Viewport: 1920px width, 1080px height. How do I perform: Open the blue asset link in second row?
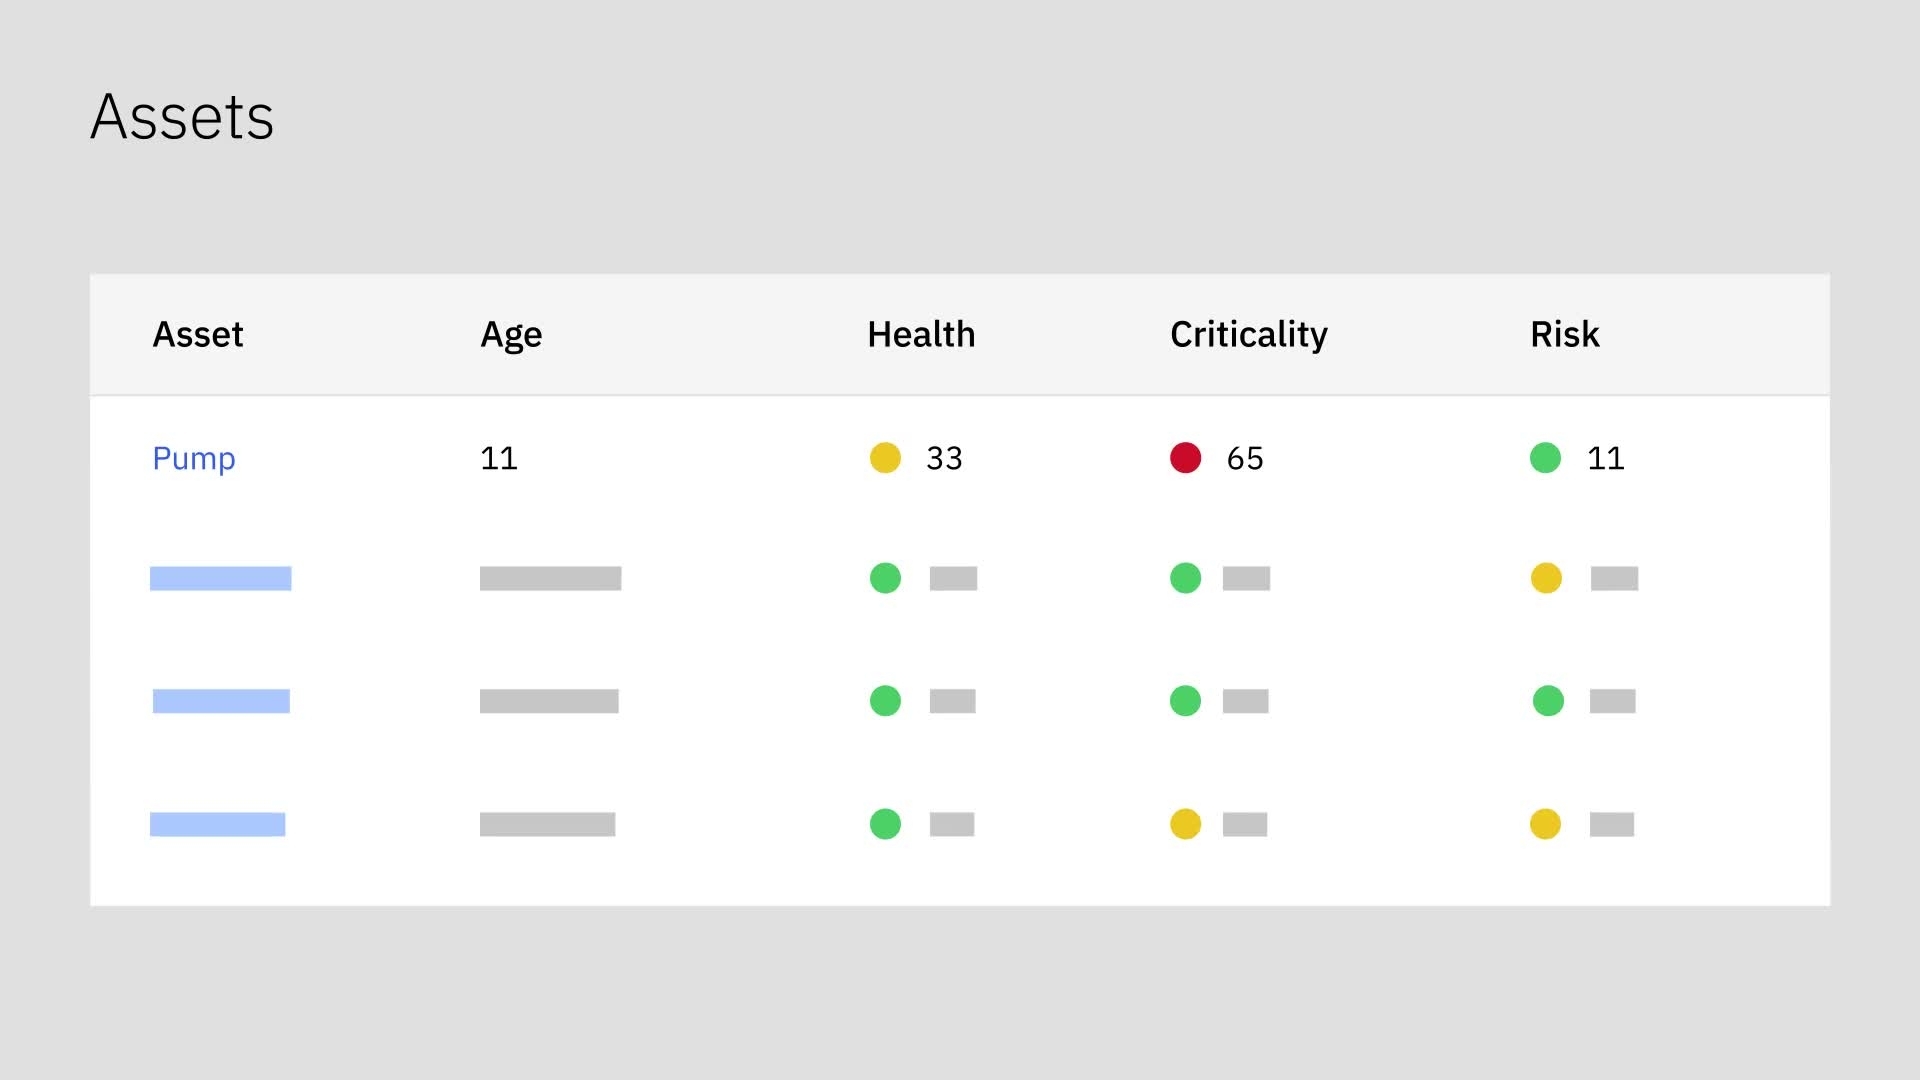click(221, 578)
